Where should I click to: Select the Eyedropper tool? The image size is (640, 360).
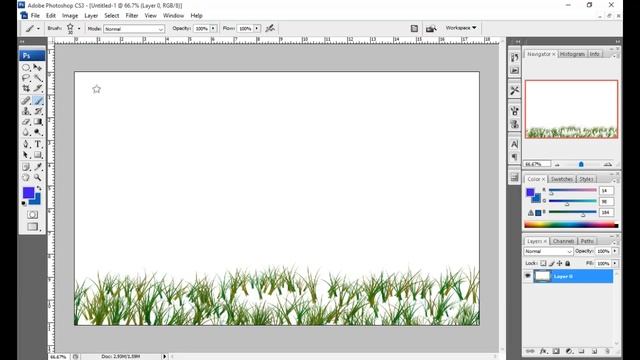[x=38, y=167]
